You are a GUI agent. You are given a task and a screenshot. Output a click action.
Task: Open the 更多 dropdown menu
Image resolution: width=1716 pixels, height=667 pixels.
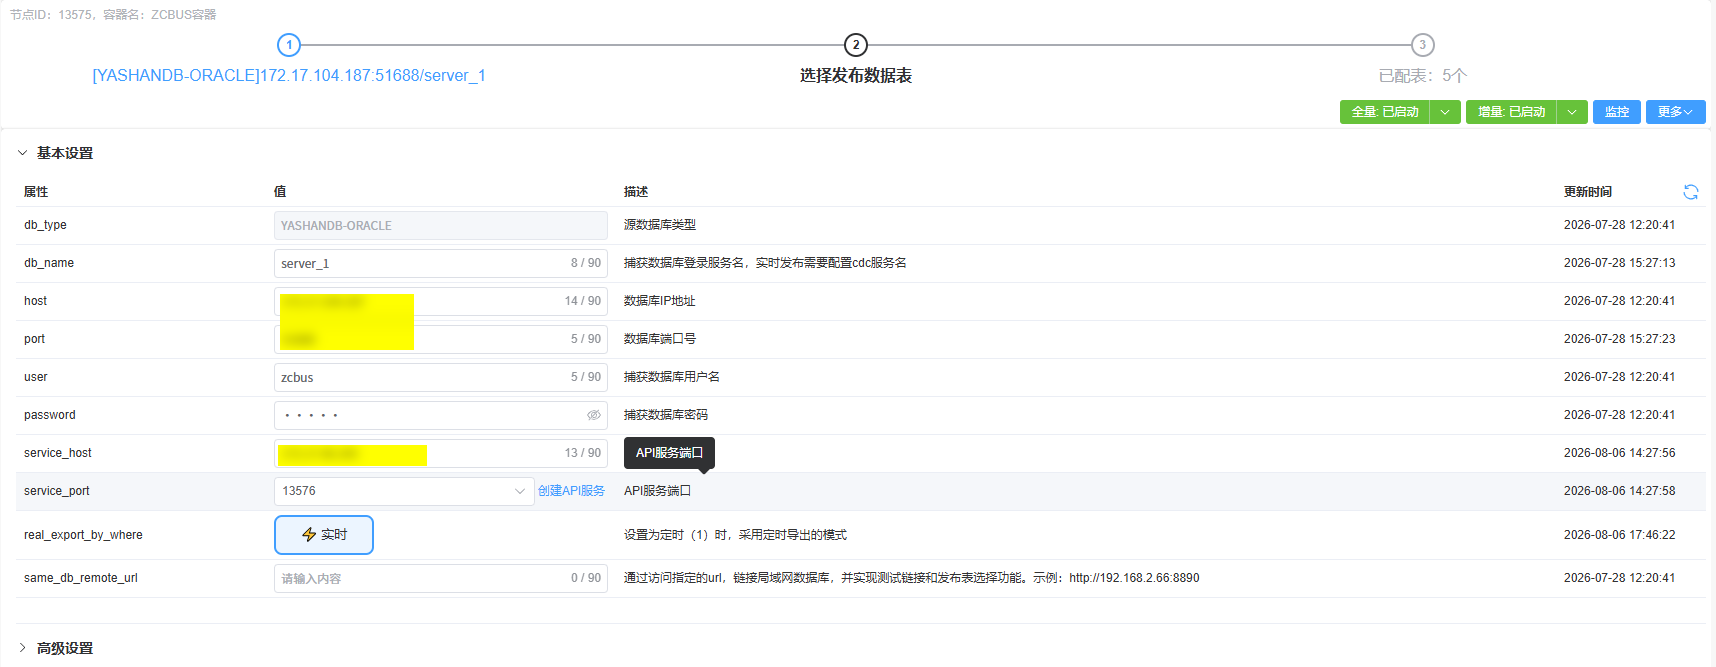pyautogui.click(x=1676, y=112)
